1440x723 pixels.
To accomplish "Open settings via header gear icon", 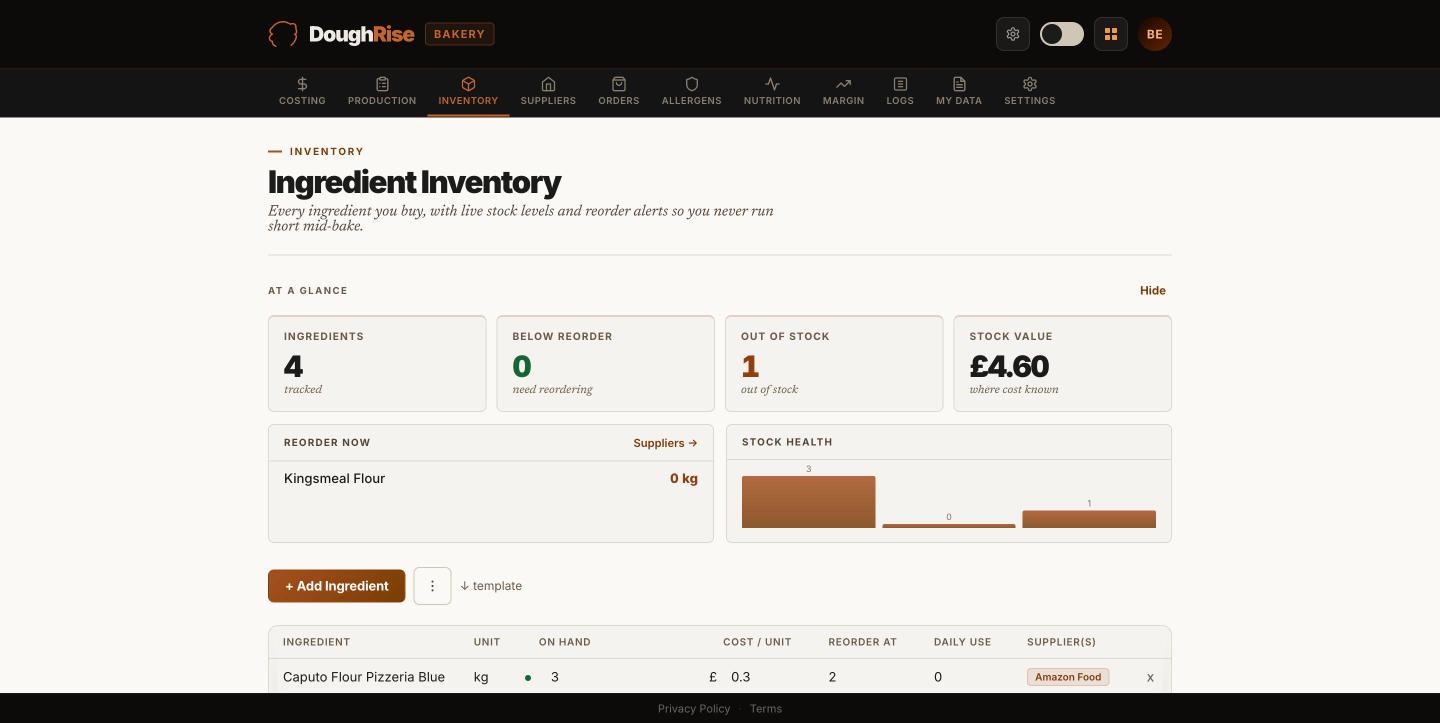I will (x=1013, y=34).
